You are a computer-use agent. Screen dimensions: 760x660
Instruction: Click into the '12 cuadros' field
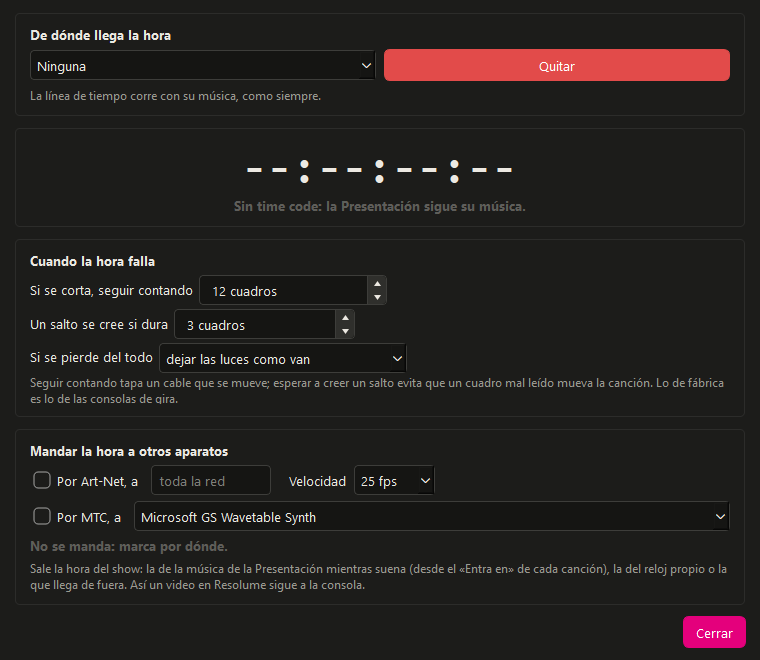[284, 291]
